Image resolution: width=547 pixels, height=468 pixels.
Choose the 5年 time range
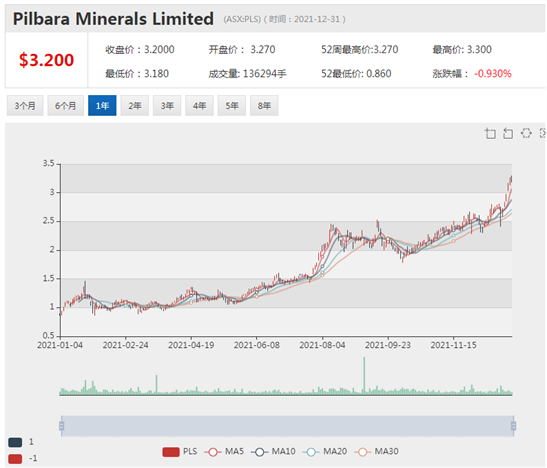(x=232, y=105)
